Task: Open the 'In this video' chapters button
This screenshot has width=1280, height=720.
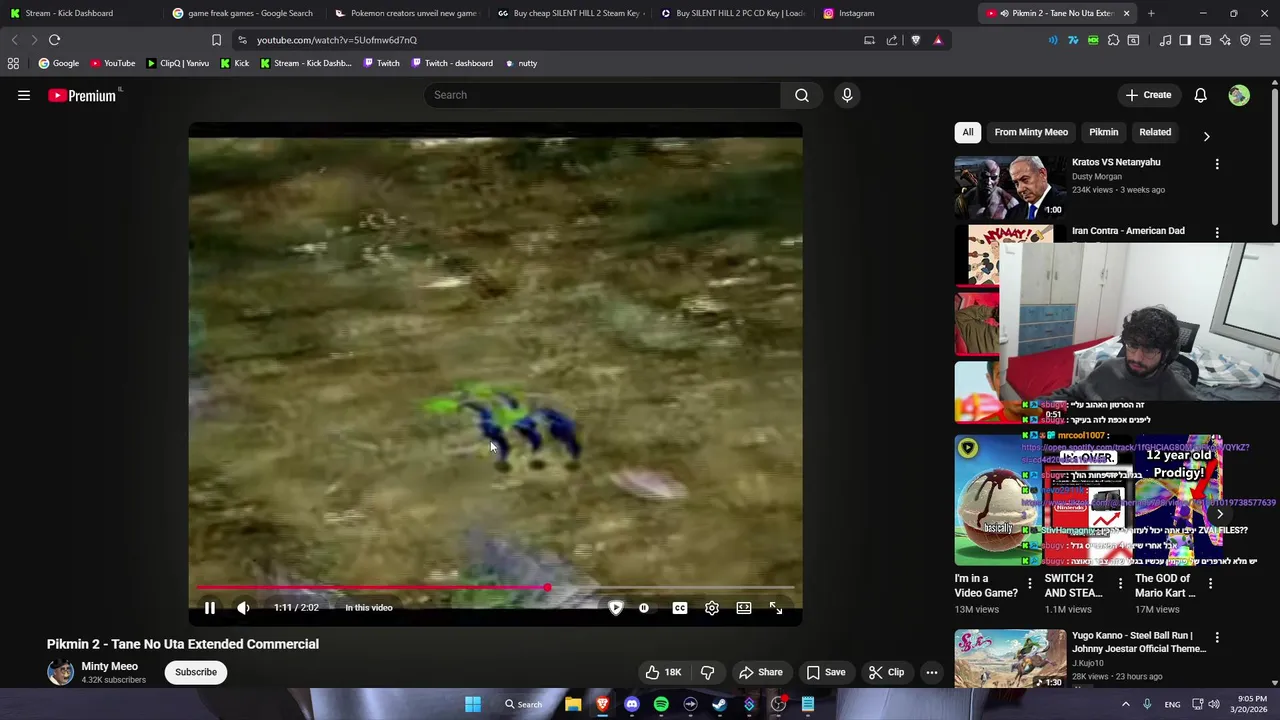Action: pyautogui.click(x=369, y=608)
